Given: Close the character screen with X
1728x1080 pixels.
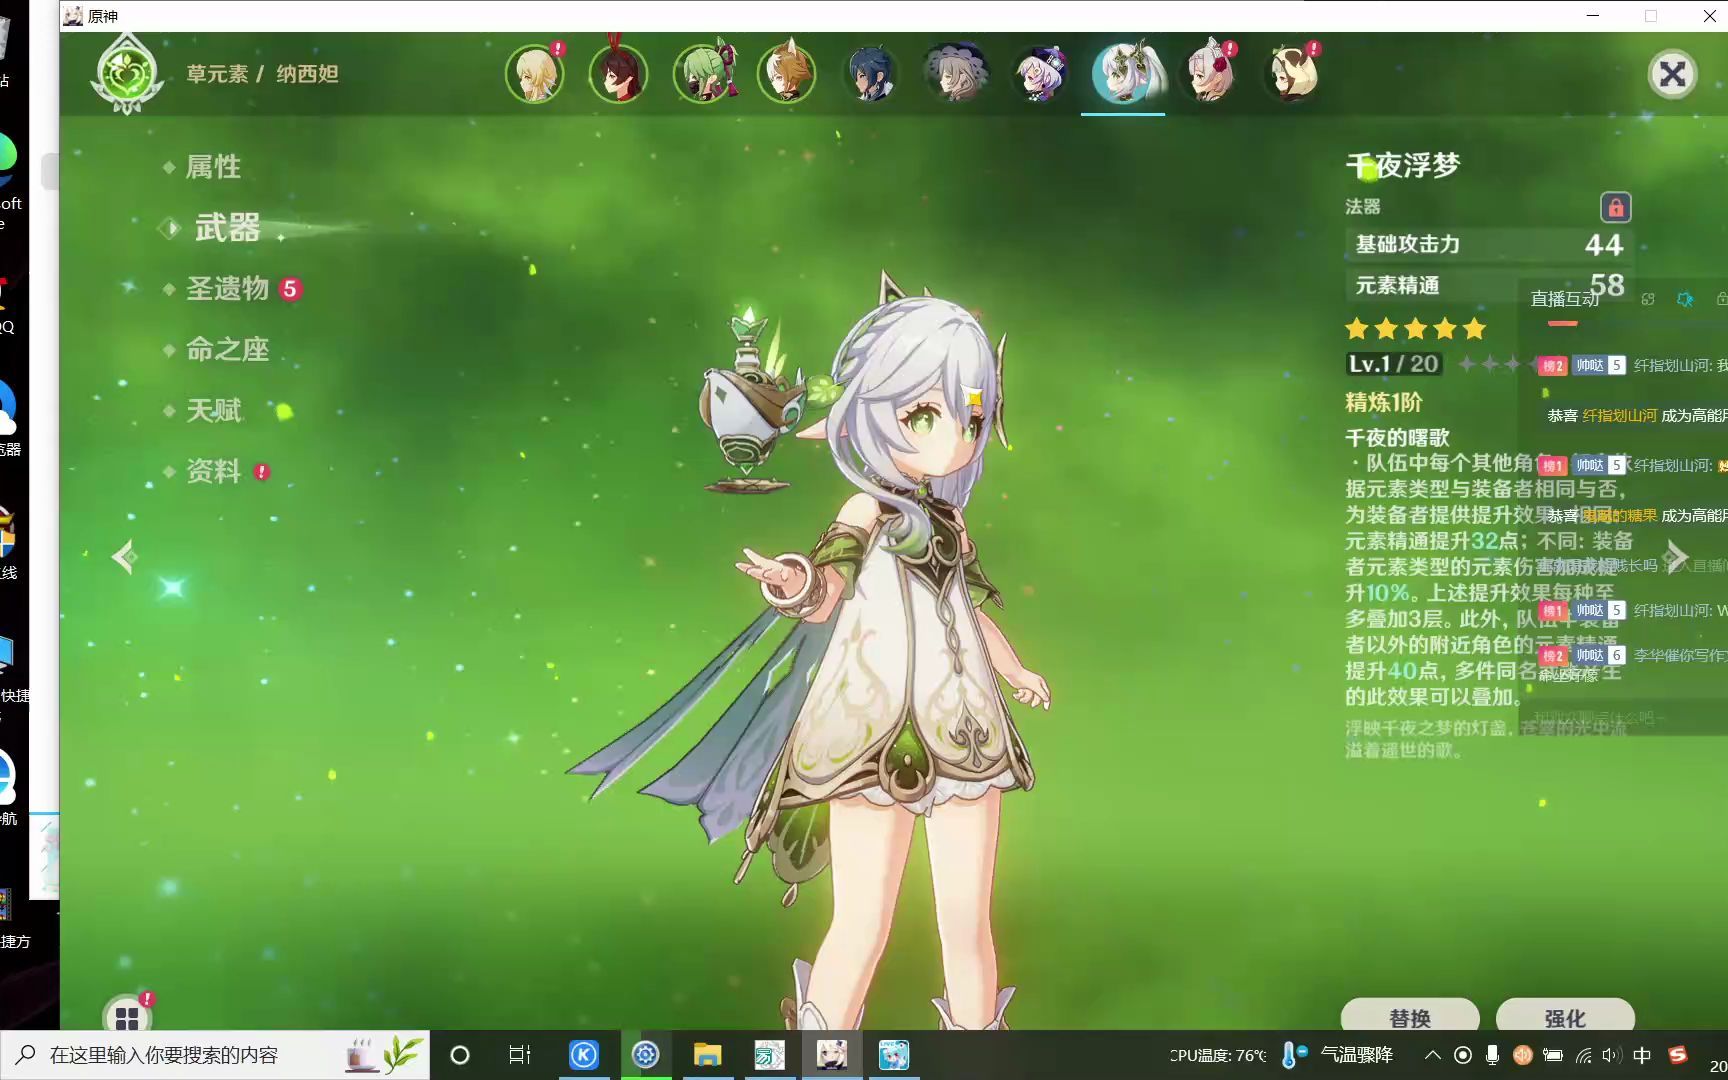Looking at the screenshot, I should [1672, 74].
